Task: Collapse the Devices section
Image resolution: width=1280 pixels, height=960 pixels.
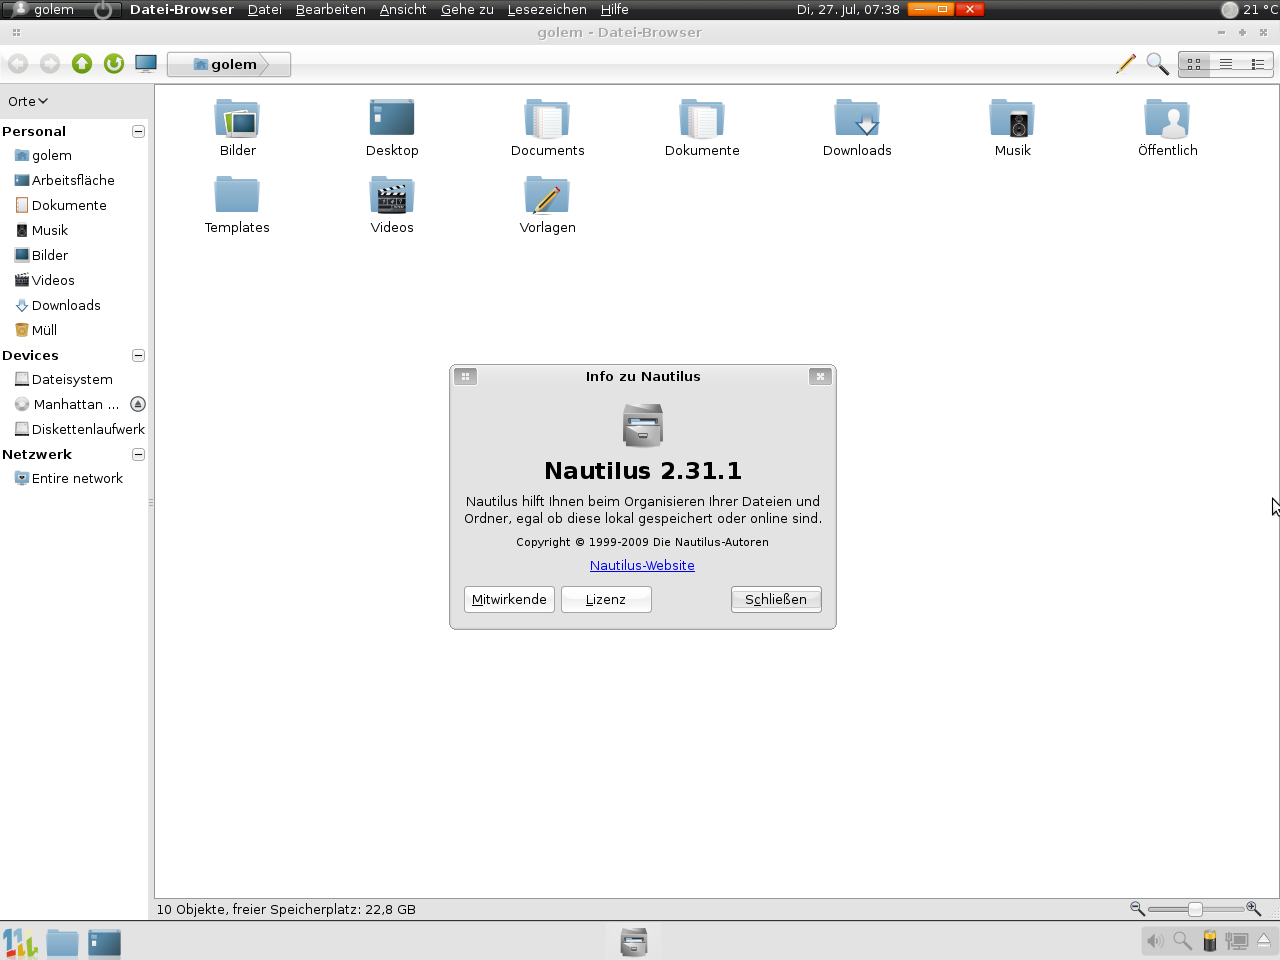Action: [x=138, y=355]
